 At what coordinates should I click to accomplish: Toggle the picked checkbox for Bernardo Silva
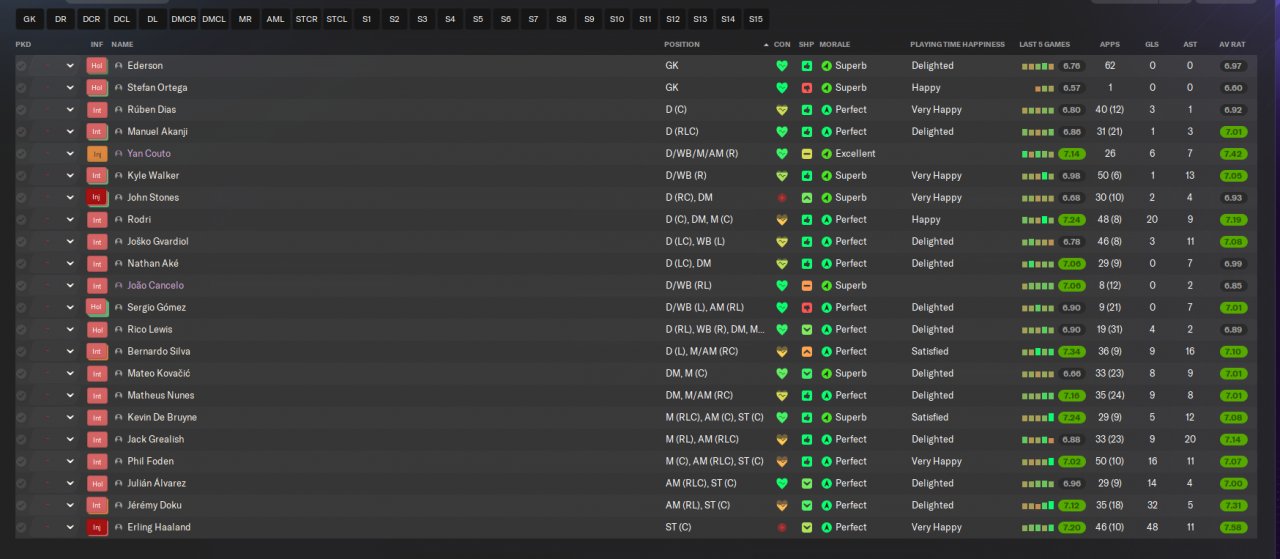[x=22, y=352]
